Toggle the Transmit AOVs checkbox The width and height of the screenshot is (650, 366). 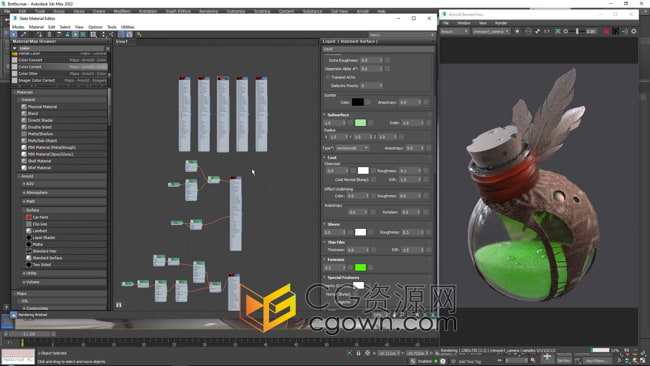[328, 77]
